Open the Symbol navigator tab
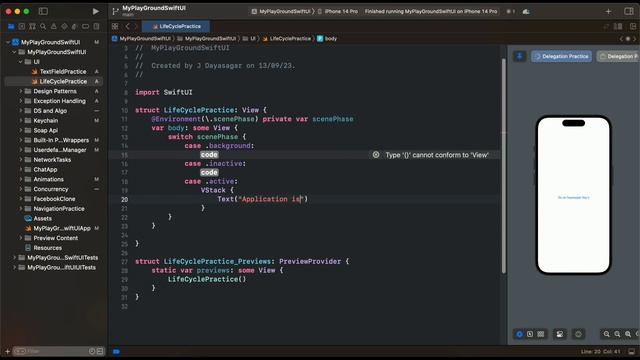Screen dimensions: 640x360 32,27
